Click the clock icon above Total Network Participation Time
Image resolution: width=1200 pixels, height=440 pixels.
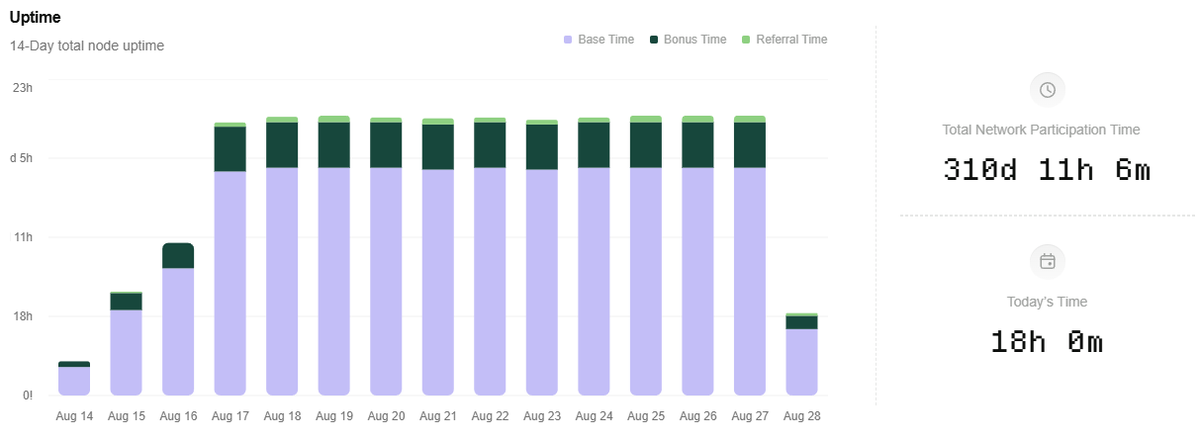pos(1047,90)
